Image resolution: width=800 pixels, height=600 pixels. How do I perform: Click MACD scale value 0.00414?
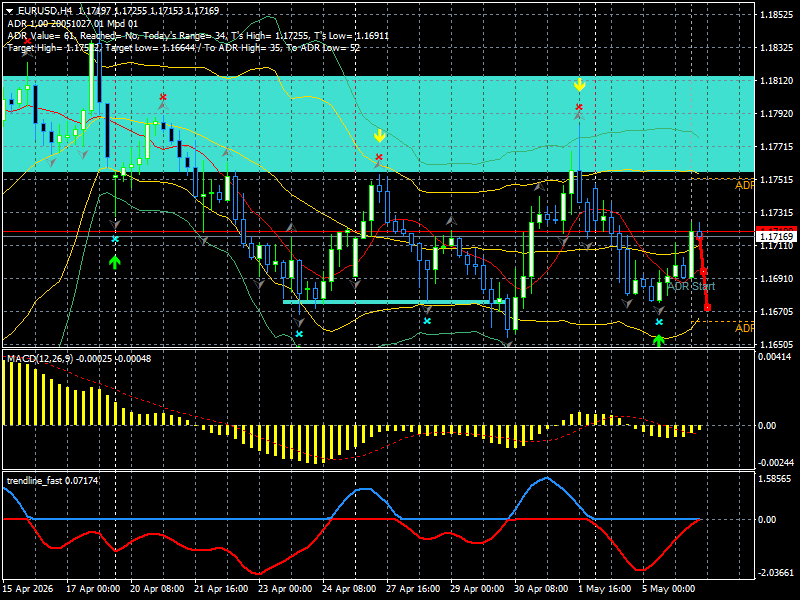(x=776, y=357)
